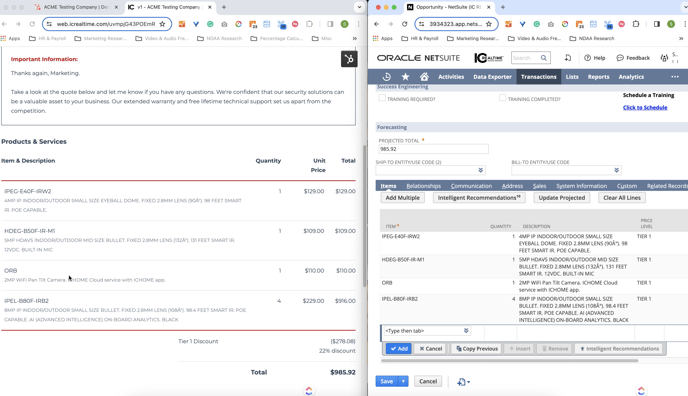Open the HubSpot icon on the quote page

point(349,59)
